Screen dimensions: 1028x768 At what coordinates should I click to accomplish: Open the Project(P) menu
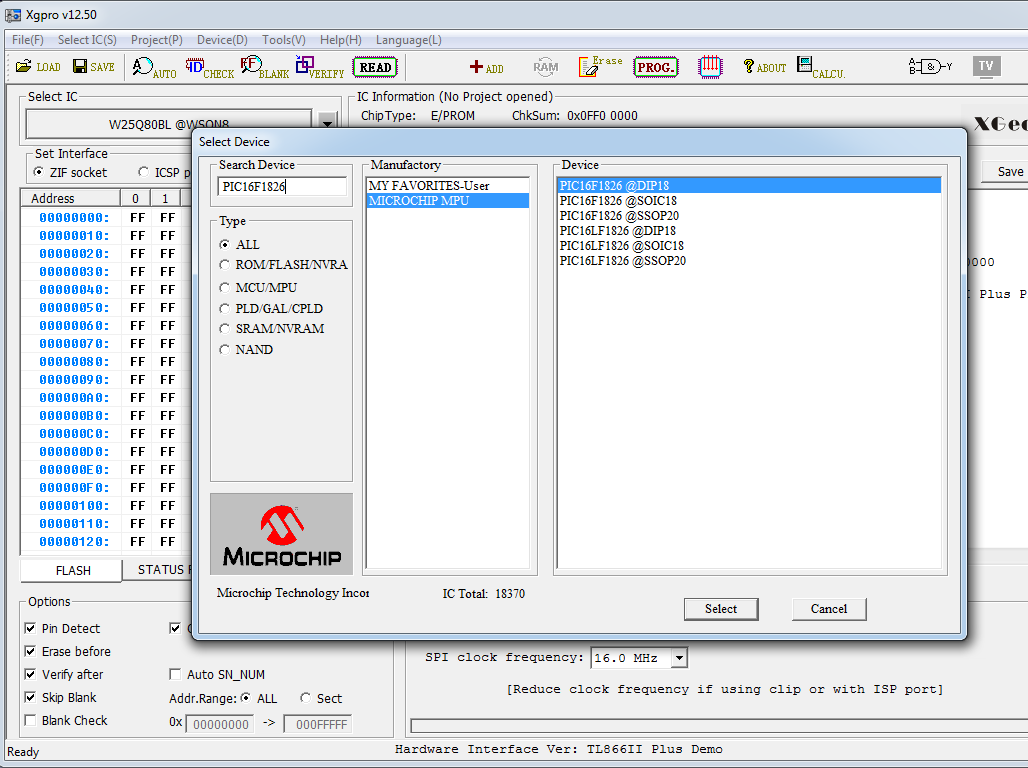[157, 40]
